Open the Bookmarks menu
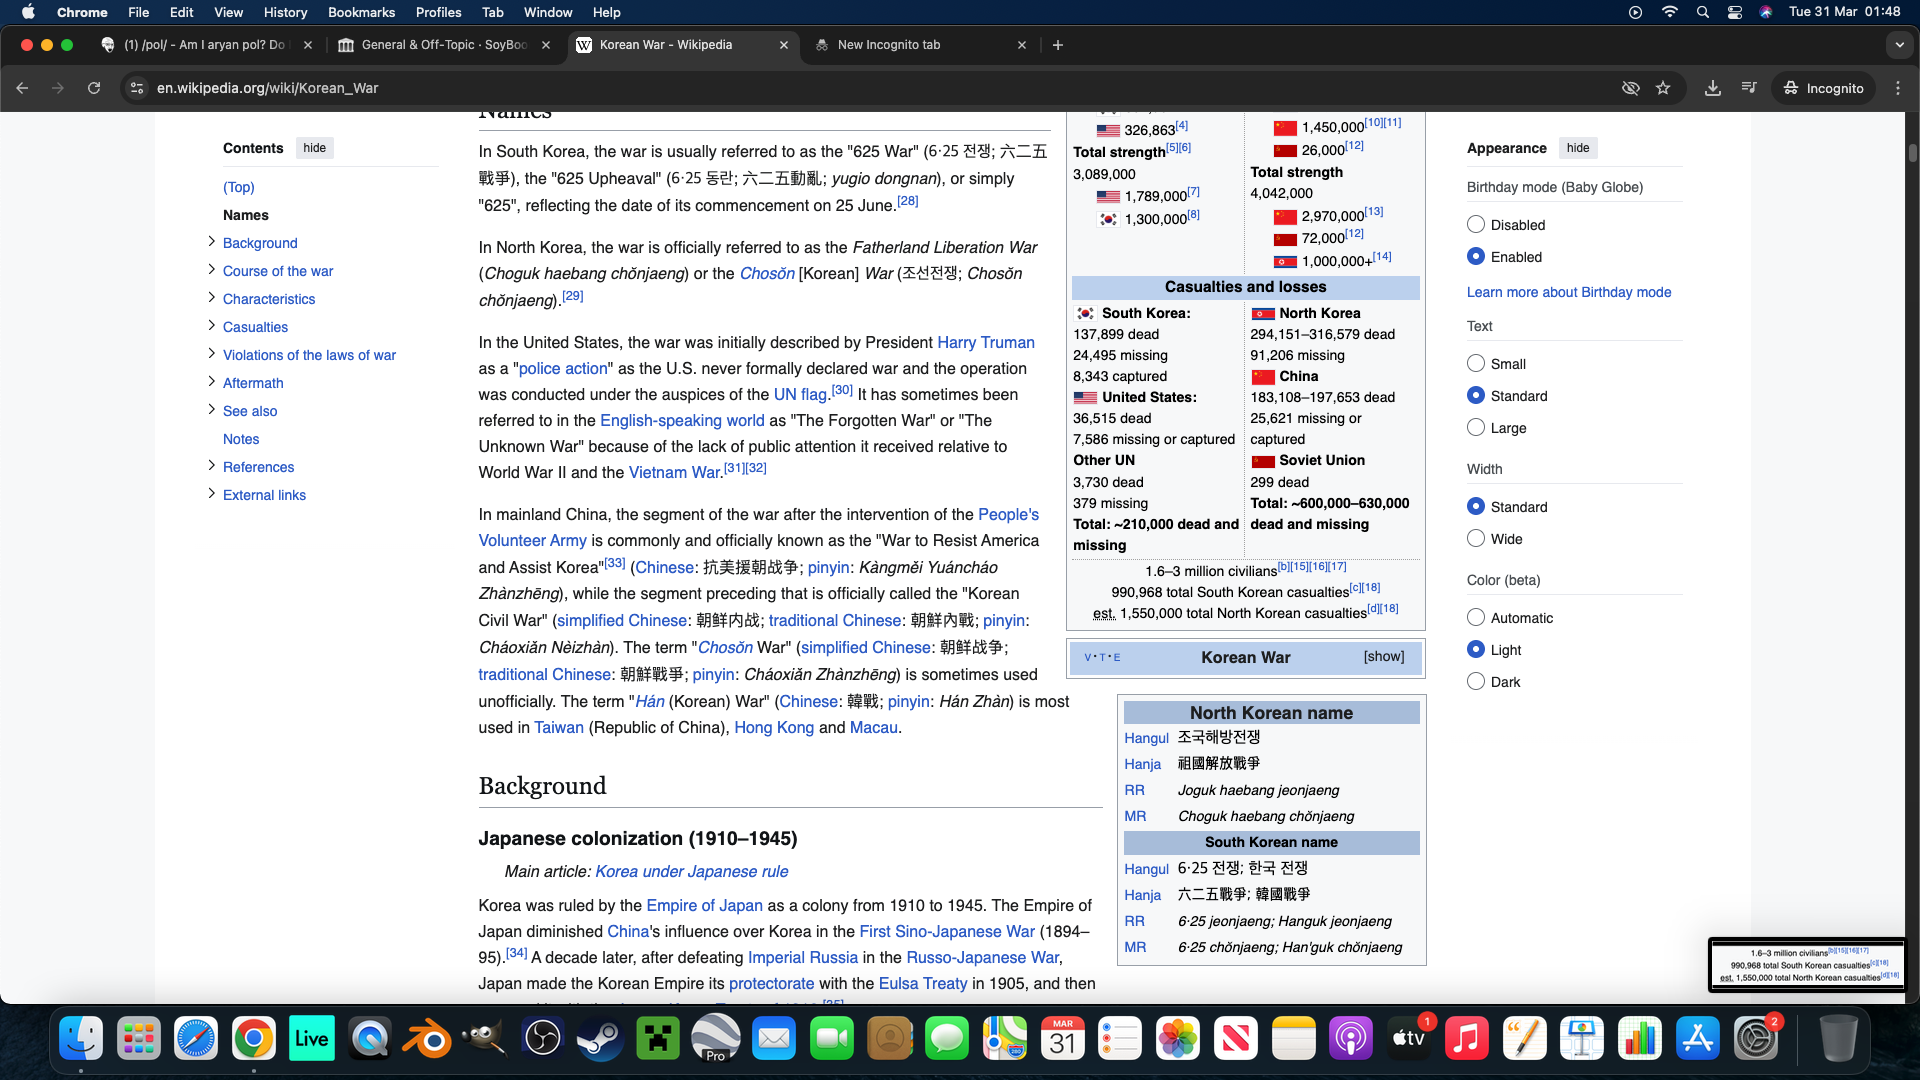The width and height of the screenshot is (1920, 1080). (361, 12)
